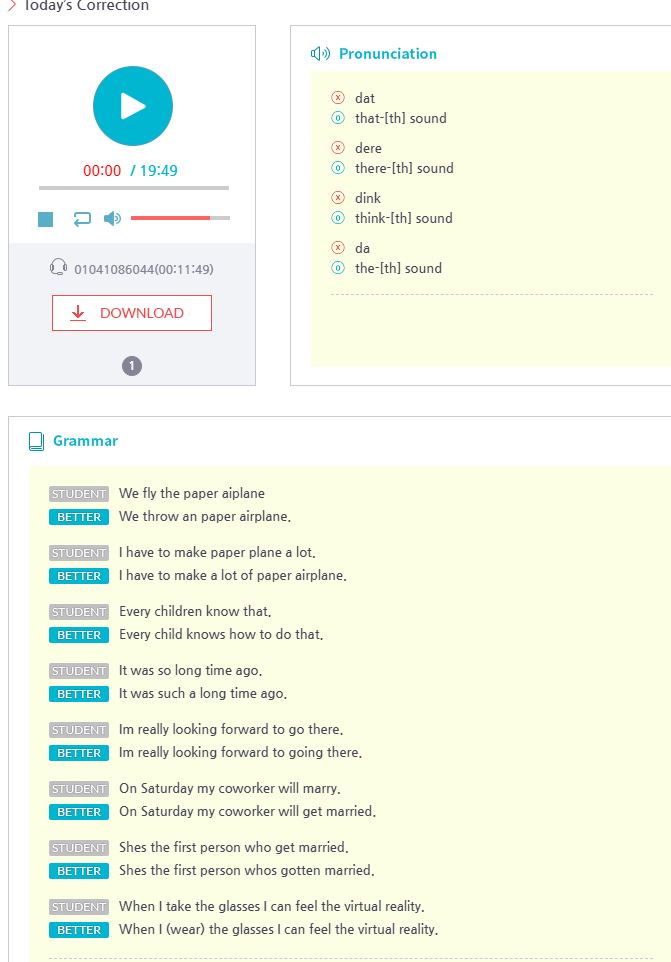Click the red X beside "dat"

[x=338, y=98]
